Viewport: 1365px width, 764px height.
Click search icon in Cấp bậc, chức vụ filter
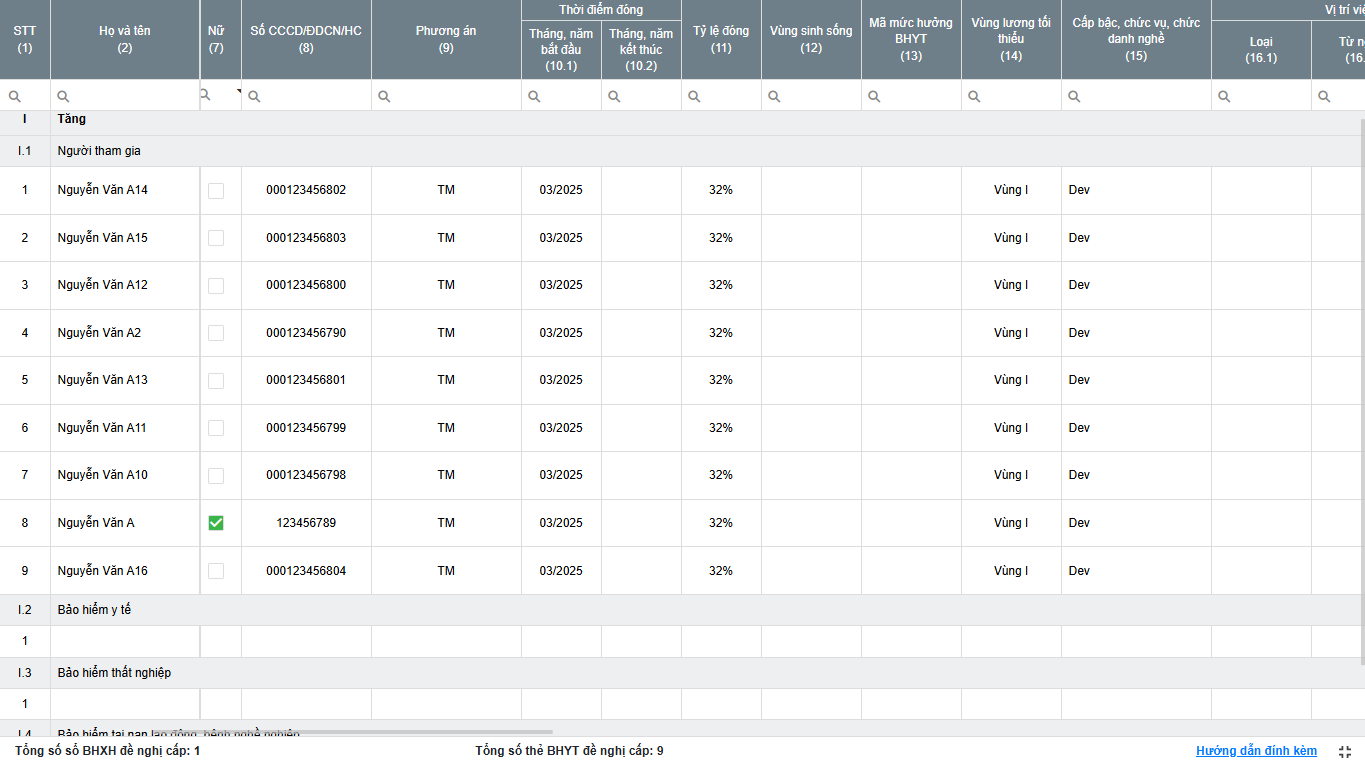pos(1074,97)
